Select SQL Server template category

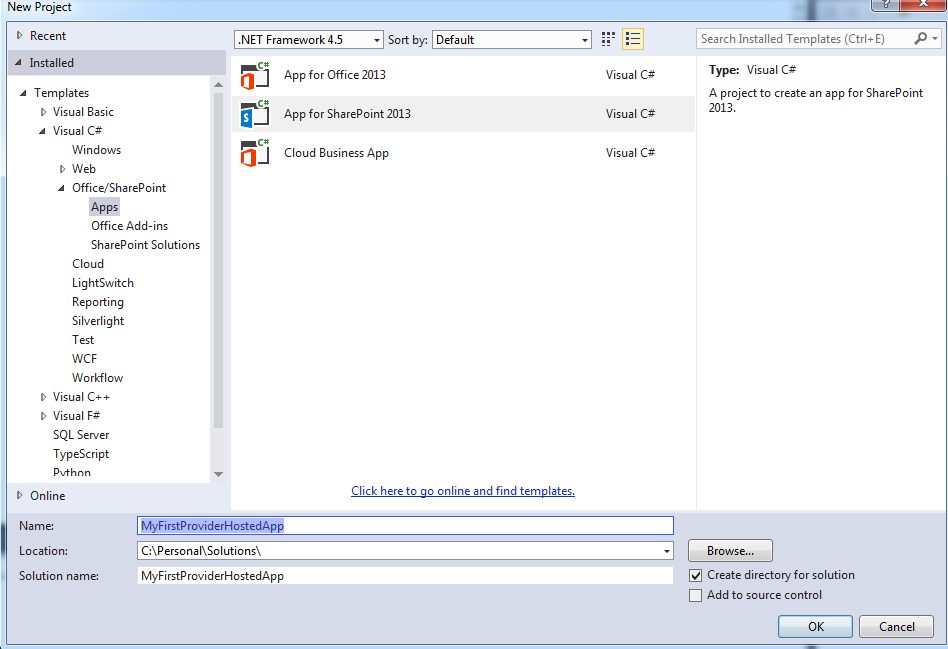tap(81, 435)
